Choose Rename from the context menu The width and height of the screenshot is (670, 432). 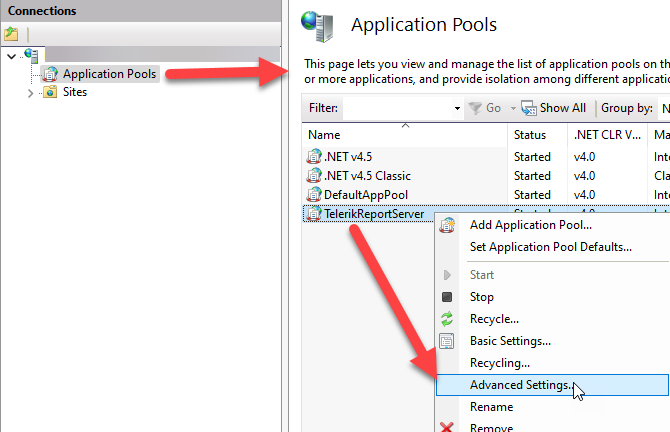pyautogui.click(x=491, y=407)
